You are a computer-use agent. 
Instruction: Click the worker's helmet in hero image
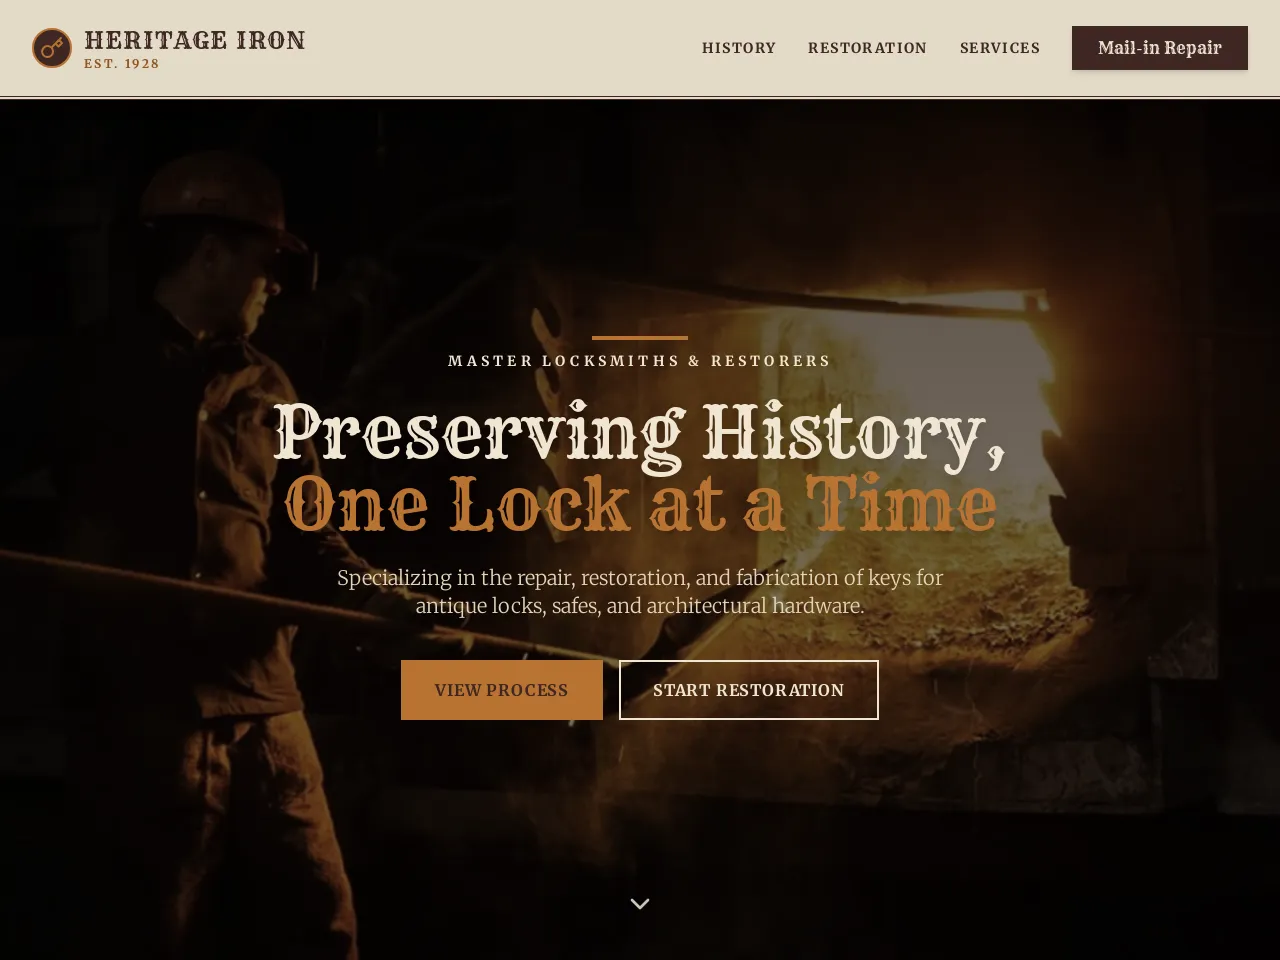click(222, 200)
